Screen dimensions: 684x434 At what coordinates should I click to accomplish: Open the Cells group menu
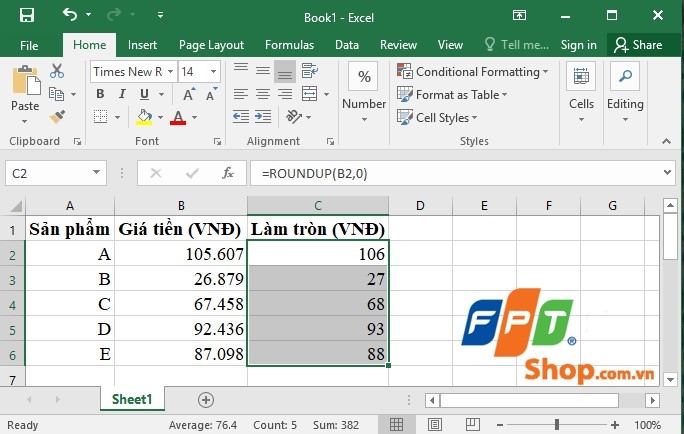[x=581, y=92]
